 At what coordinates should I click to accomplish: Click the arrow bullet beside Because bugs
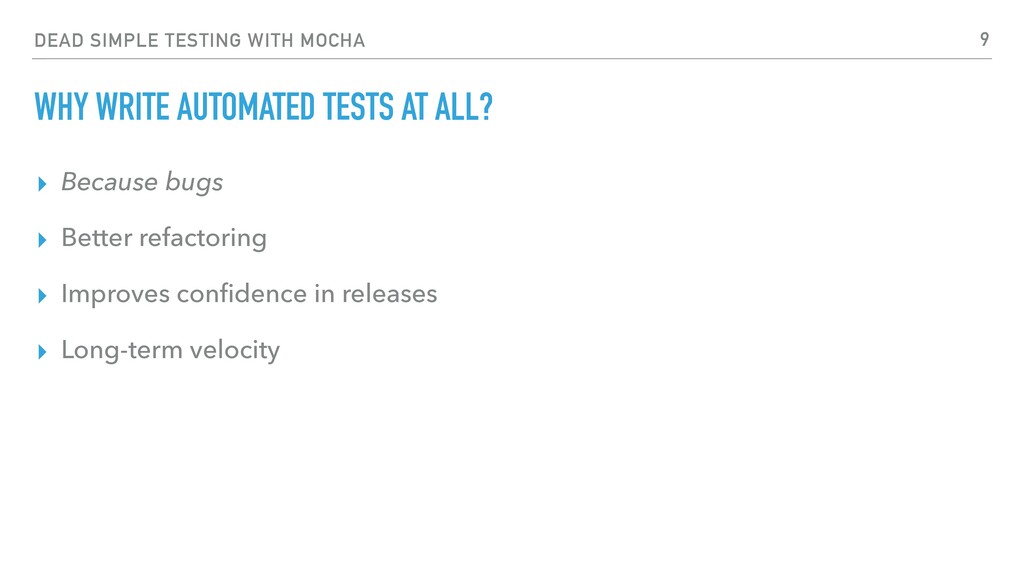pos(42,184)
